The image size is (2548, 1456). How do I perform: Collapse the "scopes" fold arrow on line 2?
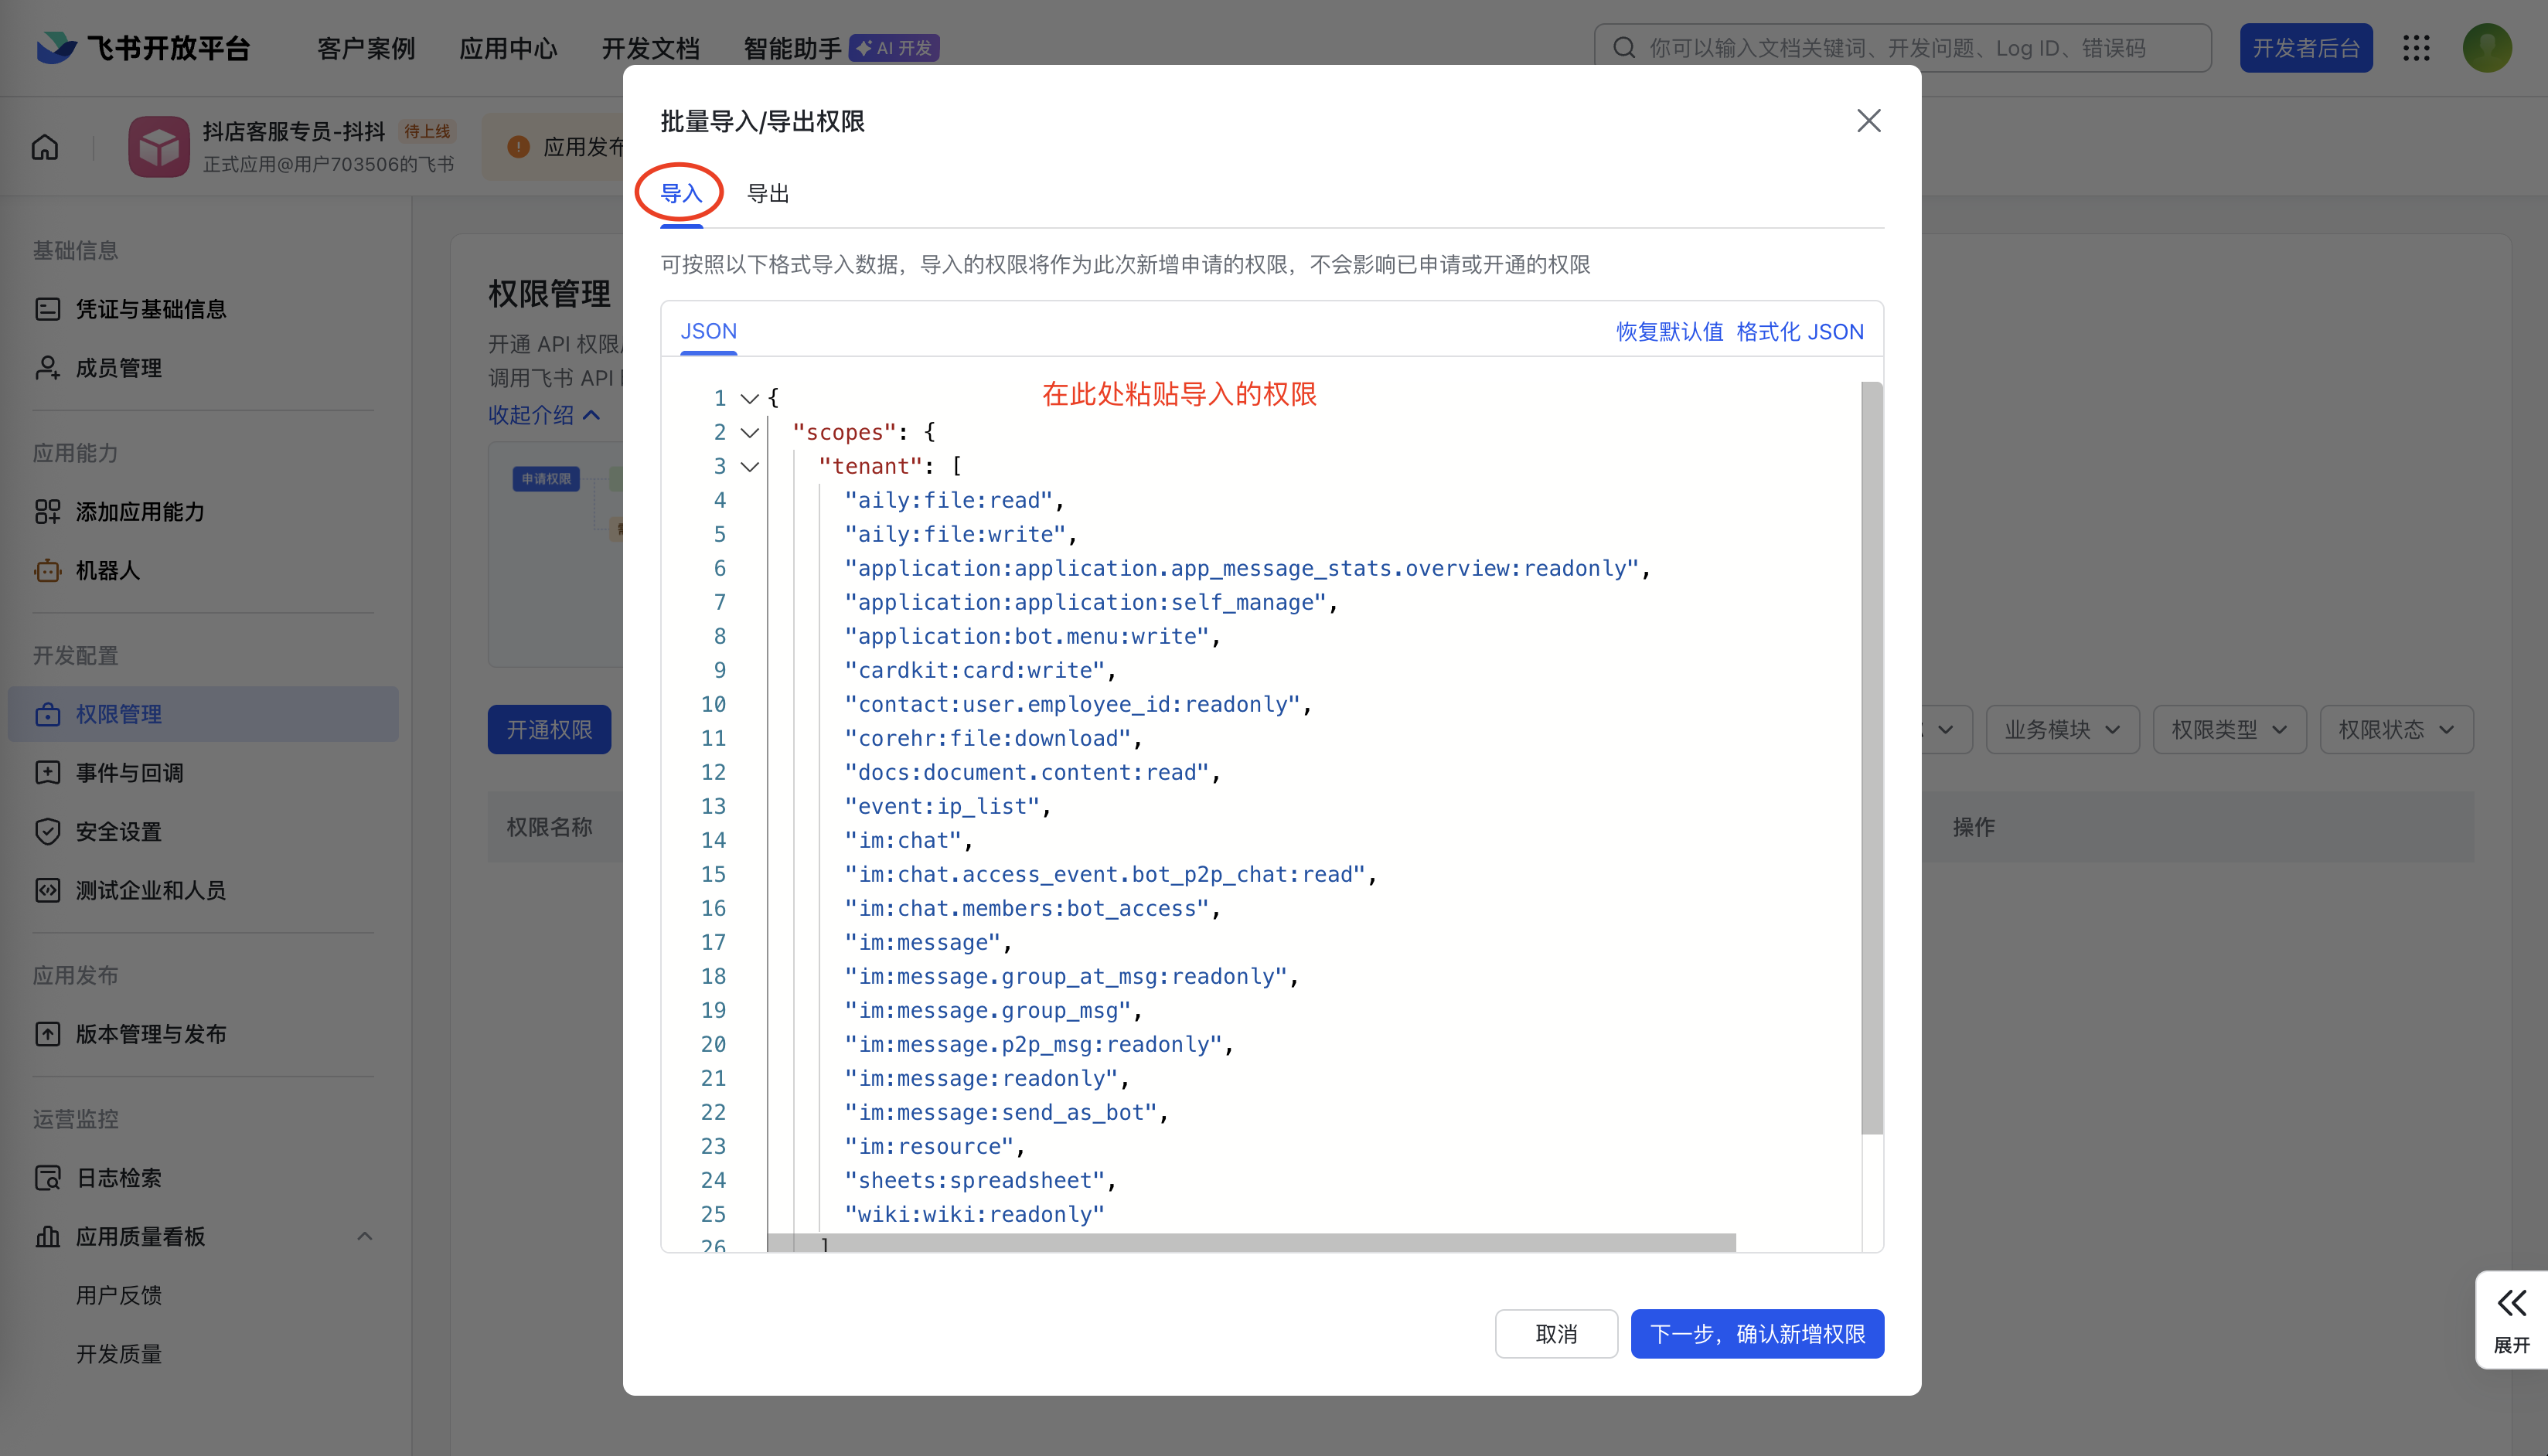[x=749, y=432]
